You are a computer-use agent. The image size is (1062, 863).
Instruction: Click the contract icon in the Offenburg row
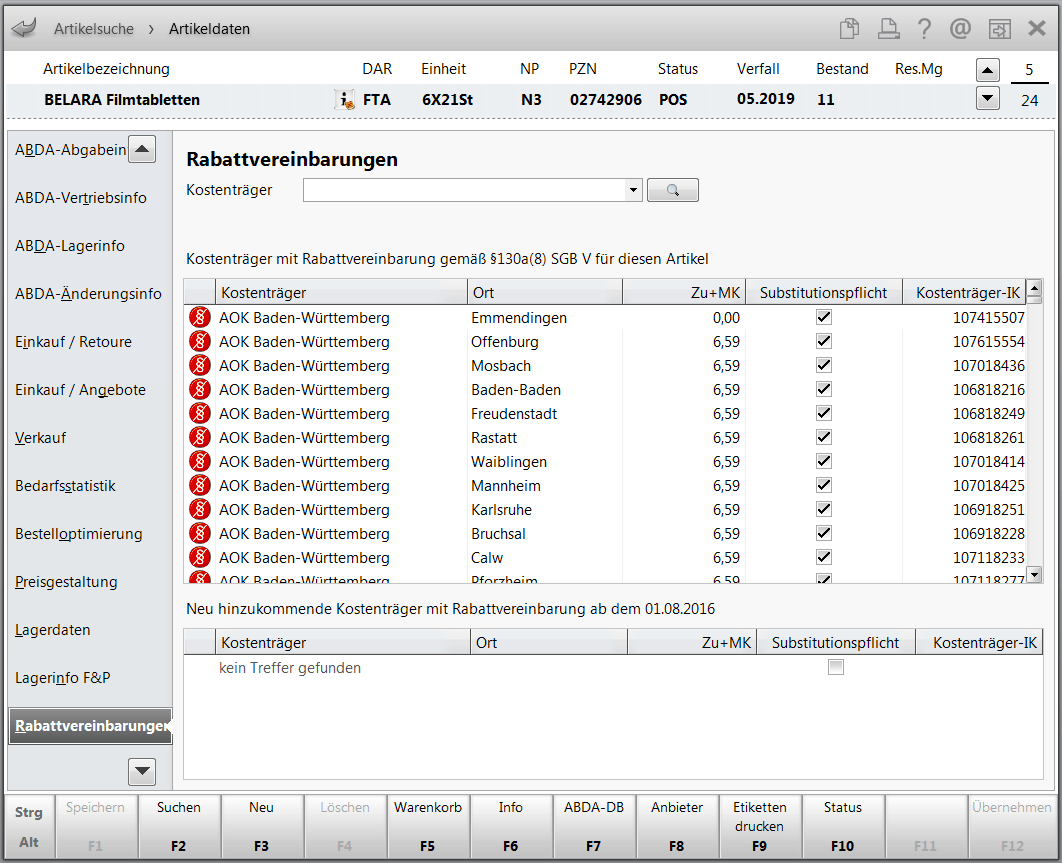click(x=200, y=341)
